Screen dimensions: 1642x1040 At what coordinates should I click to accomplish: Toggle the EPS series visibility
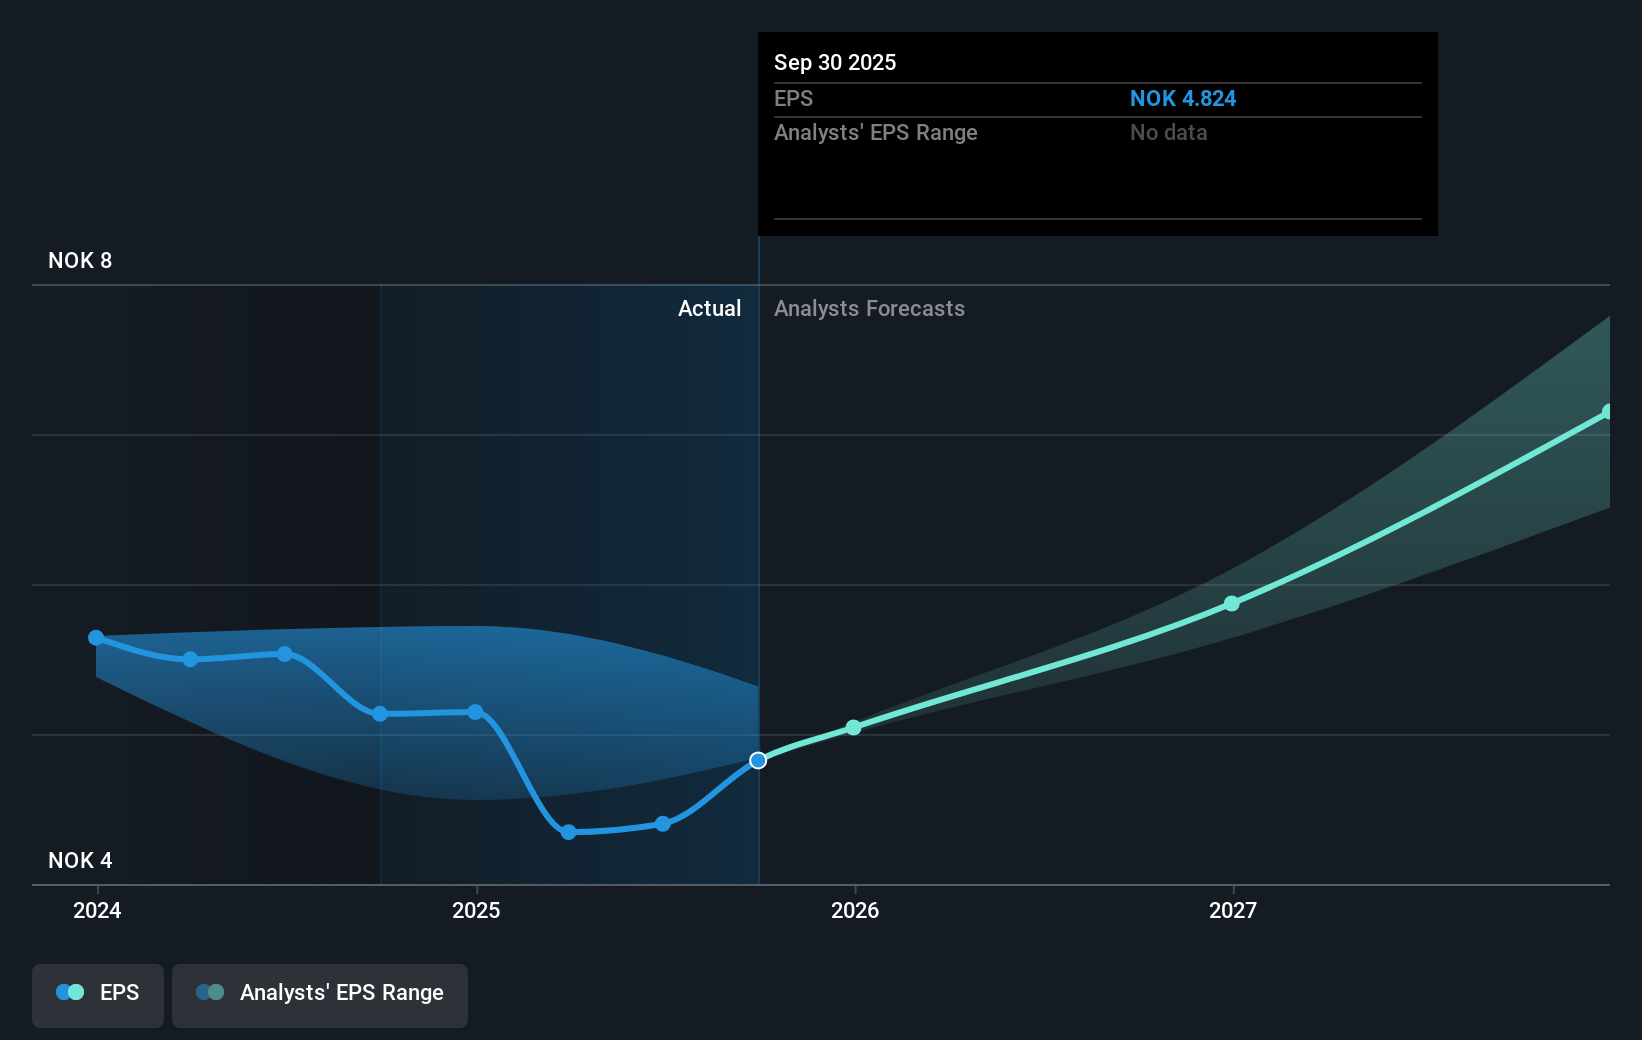point(97,995)
